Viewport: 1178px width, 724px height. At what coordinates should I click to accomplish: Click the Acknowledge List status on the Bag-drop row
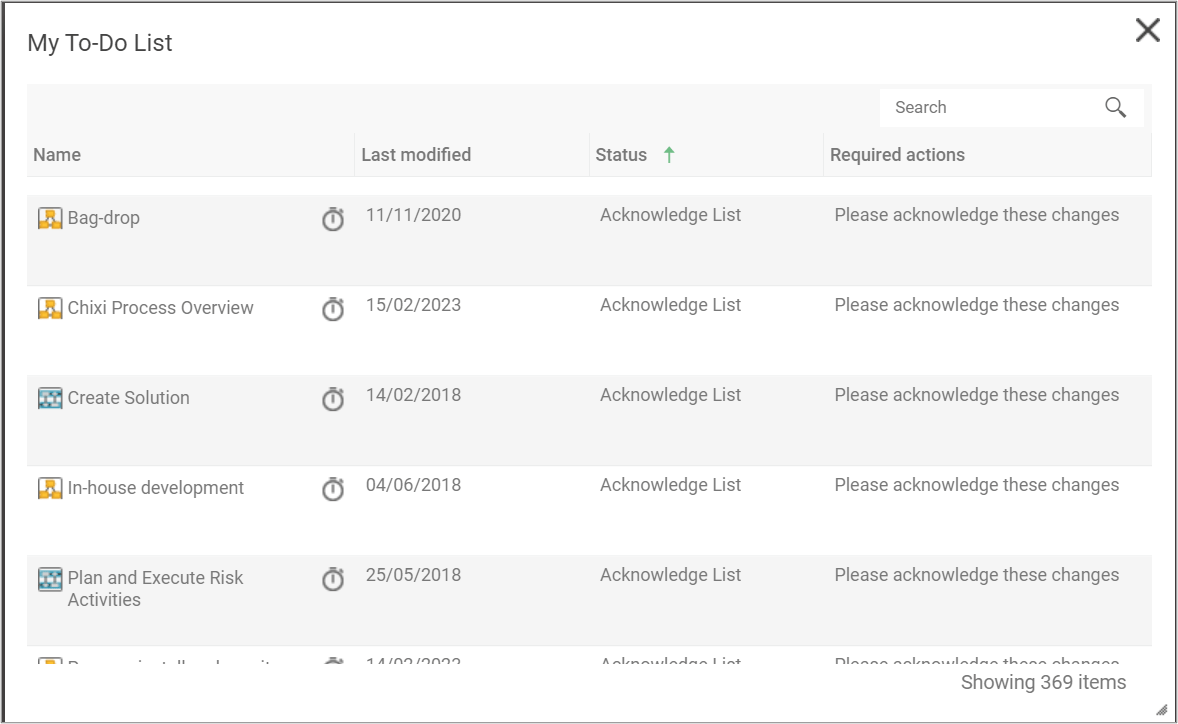pos(670,215)
